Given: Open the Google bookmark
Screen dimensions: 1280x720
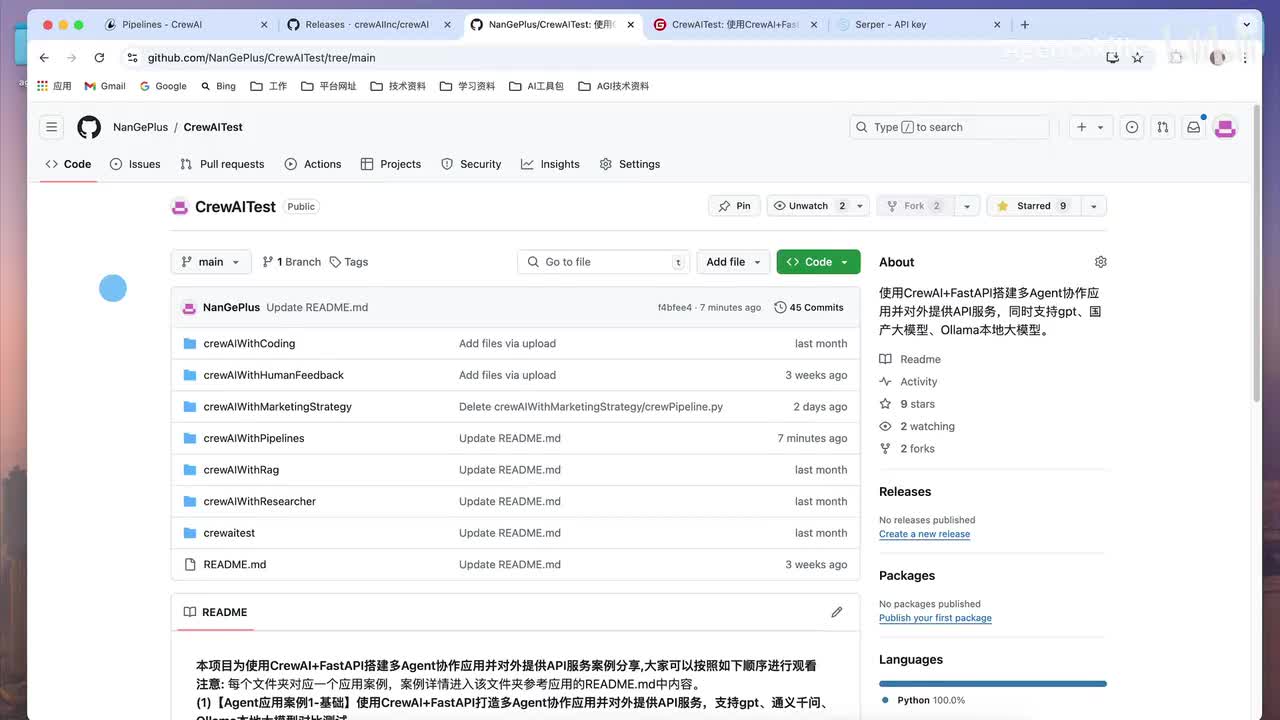Looking at the screenshot, I should point(163,86).
